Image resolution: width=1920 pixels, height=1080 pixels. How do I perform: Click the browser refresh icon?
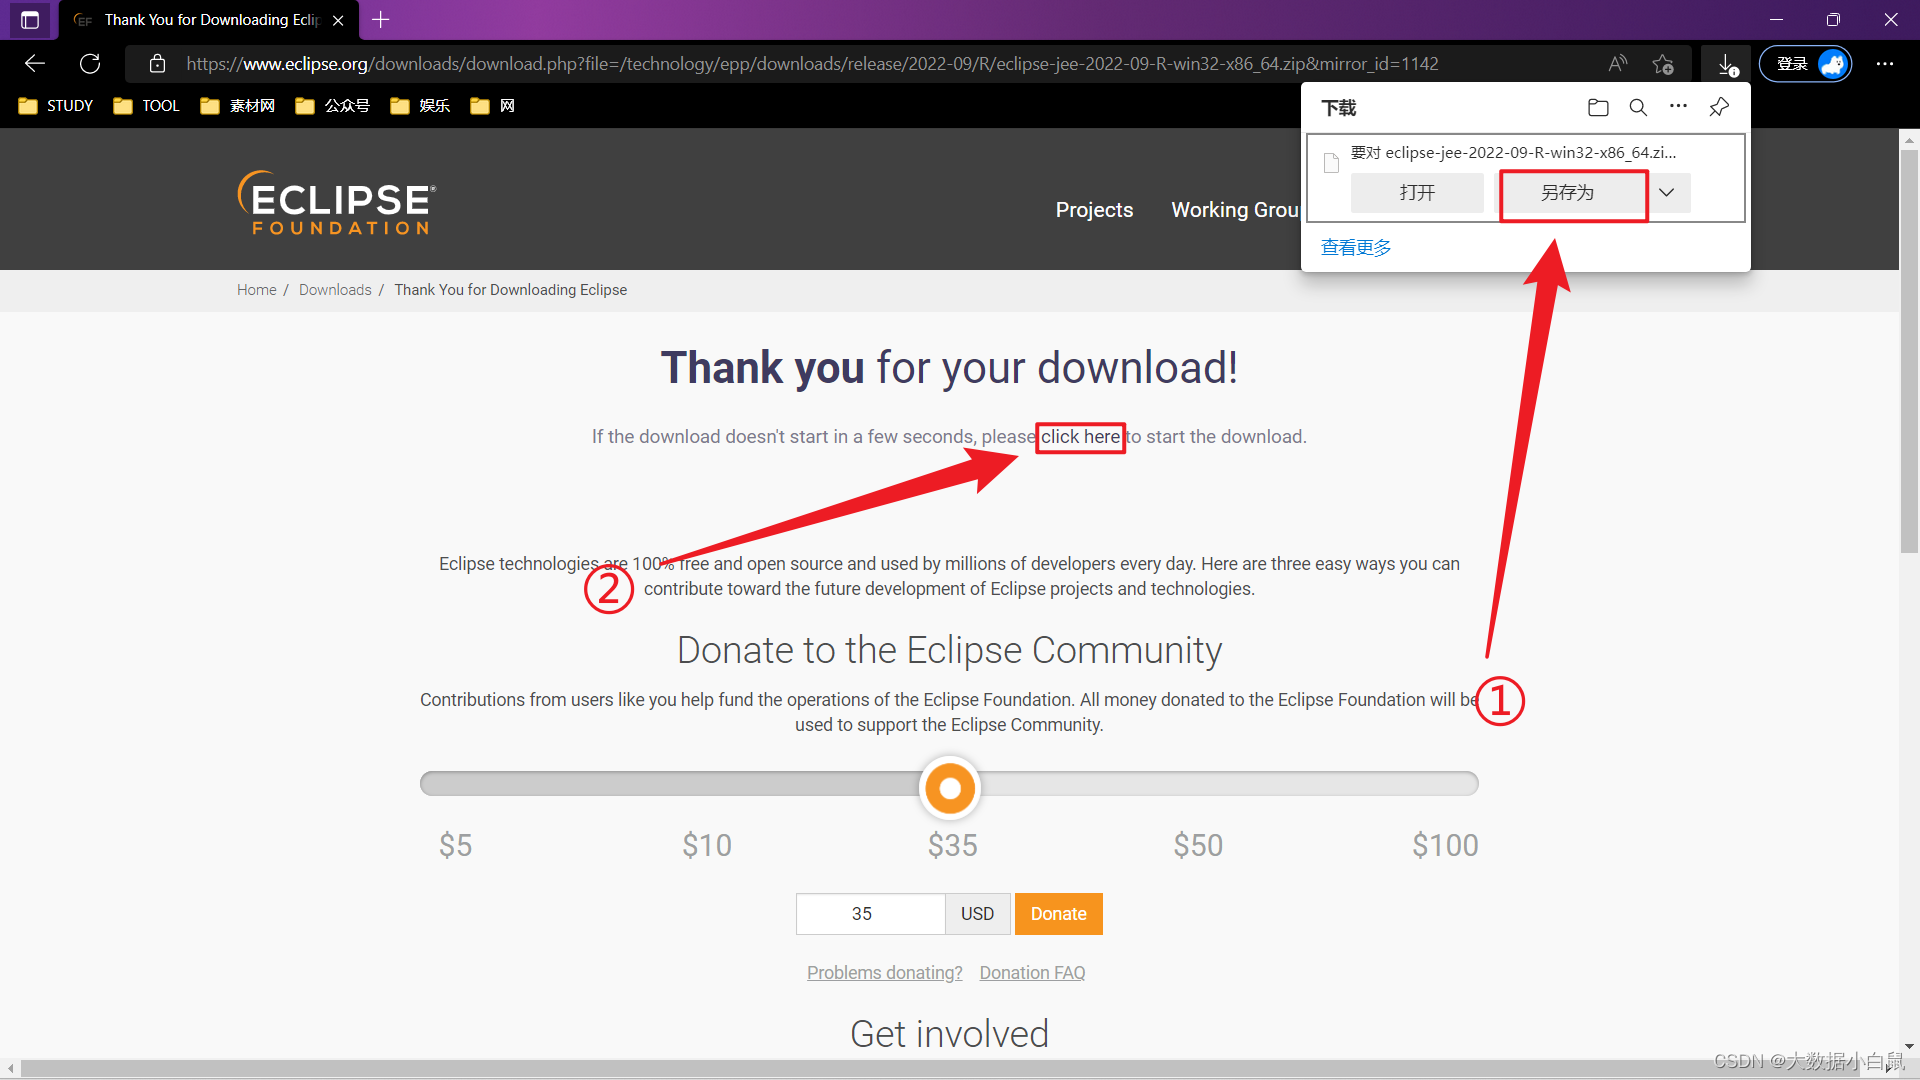[x=90, y=64]
